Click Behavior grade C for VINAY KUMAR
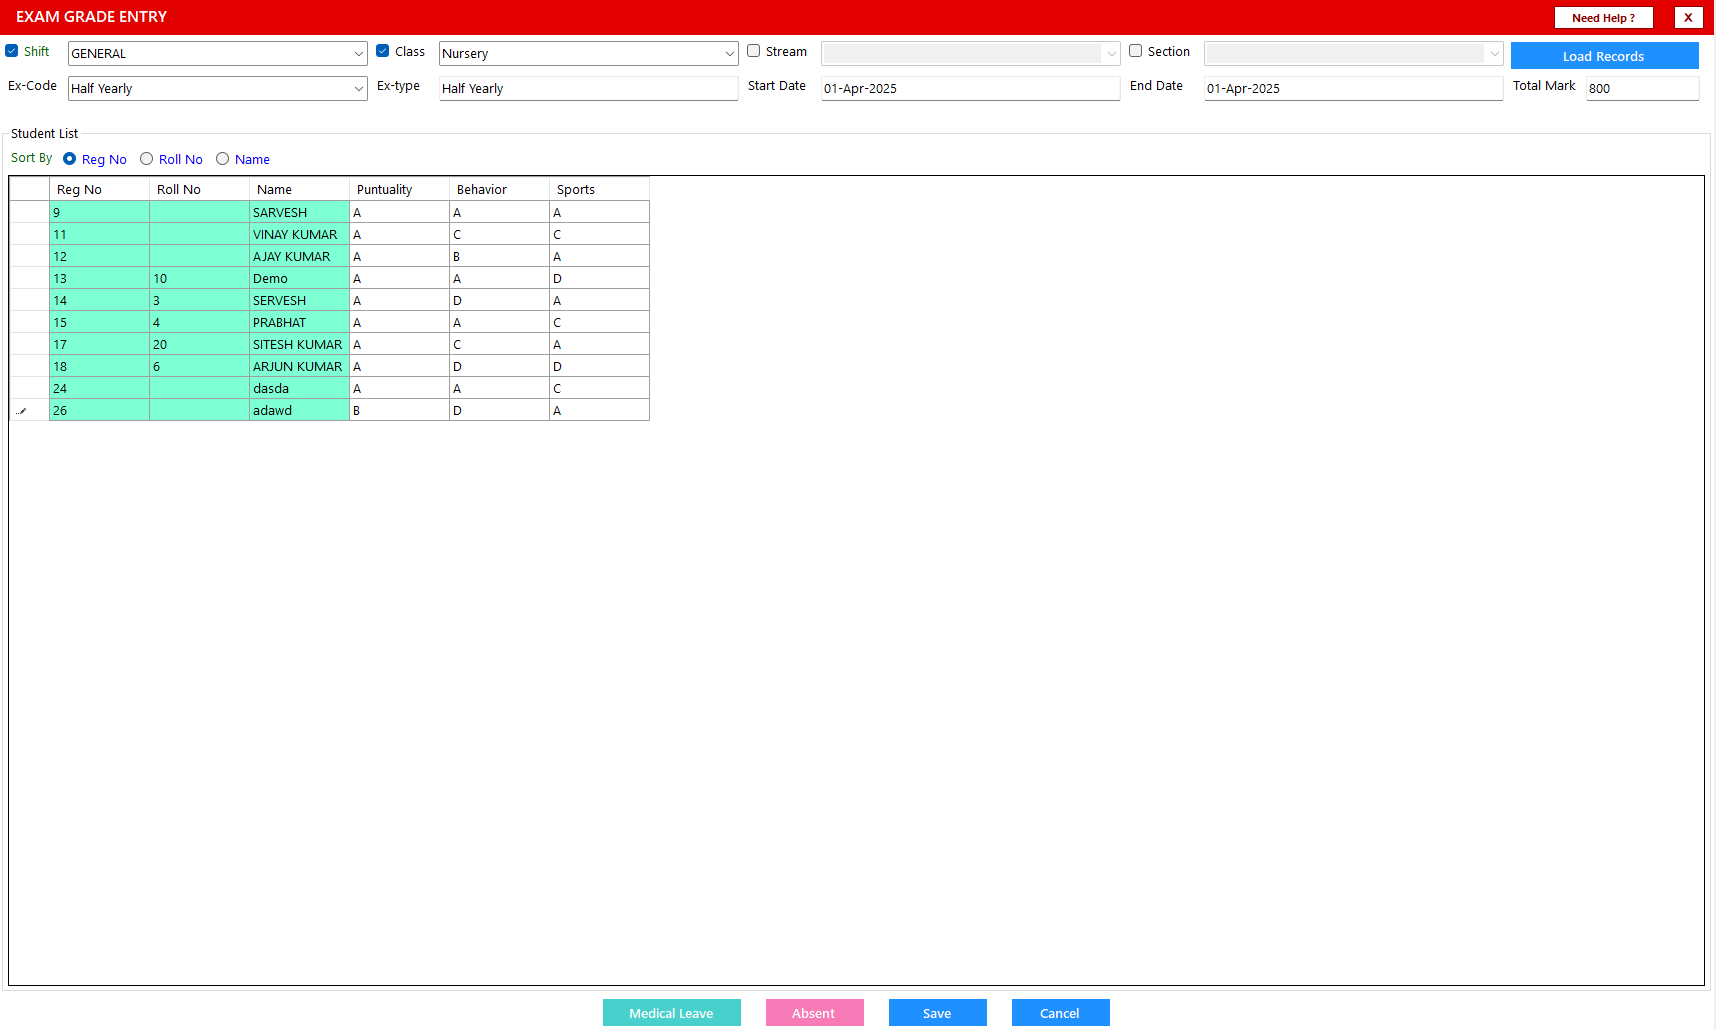1716x1030 pixels. click(x=500, y=234)
